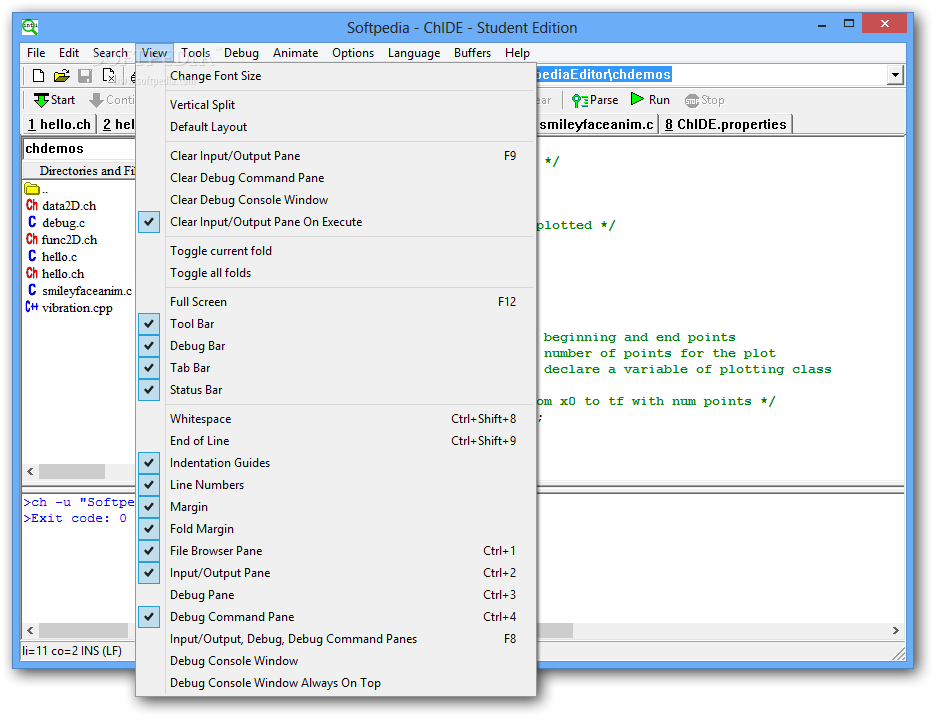Choose Vertical Split layout
The width and height of the screenshot is (934, 717).
click(x=336, y=105)
